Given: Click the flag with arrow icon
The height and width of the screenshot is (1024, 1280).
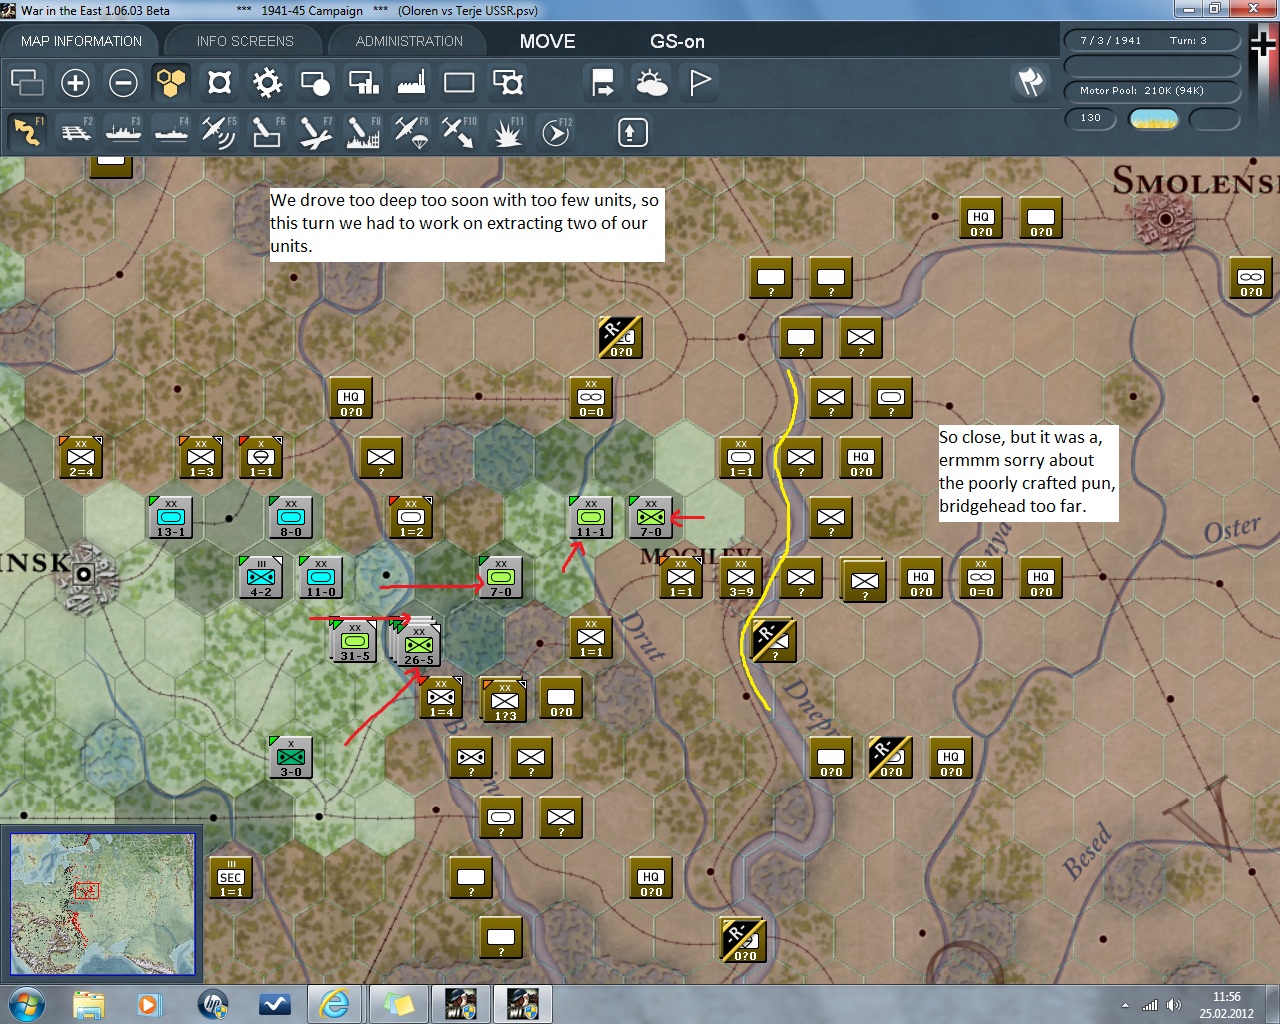Looking at the screenshot, I should [603, 82].
